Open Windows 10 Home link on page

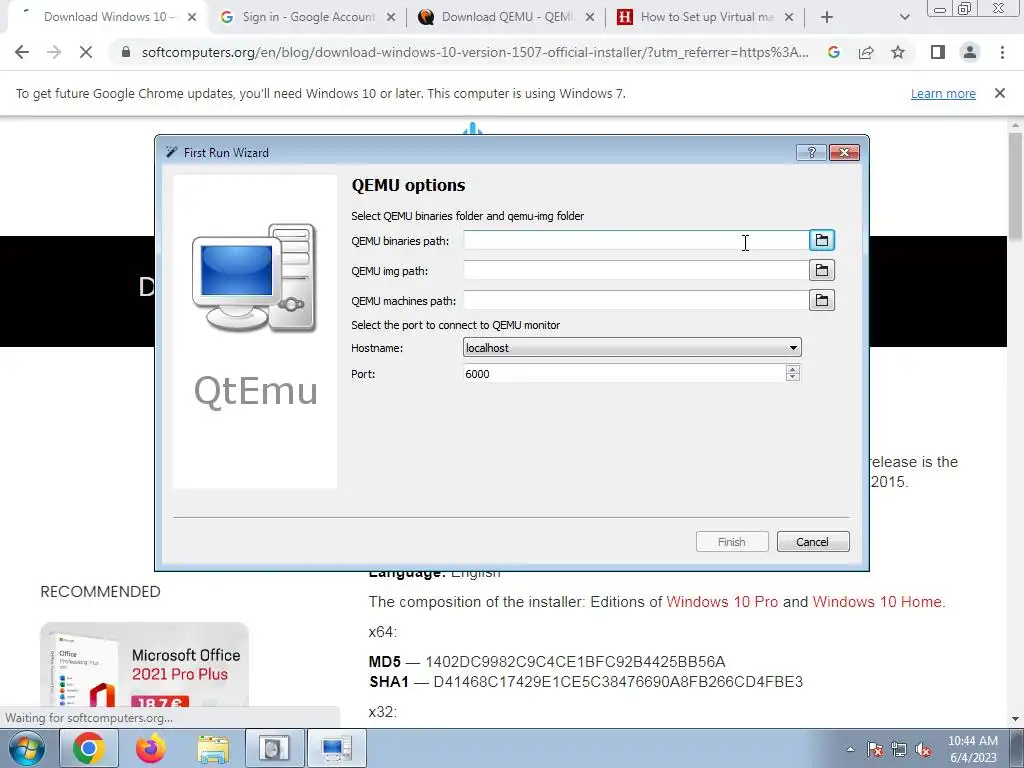tap(878, 601)
